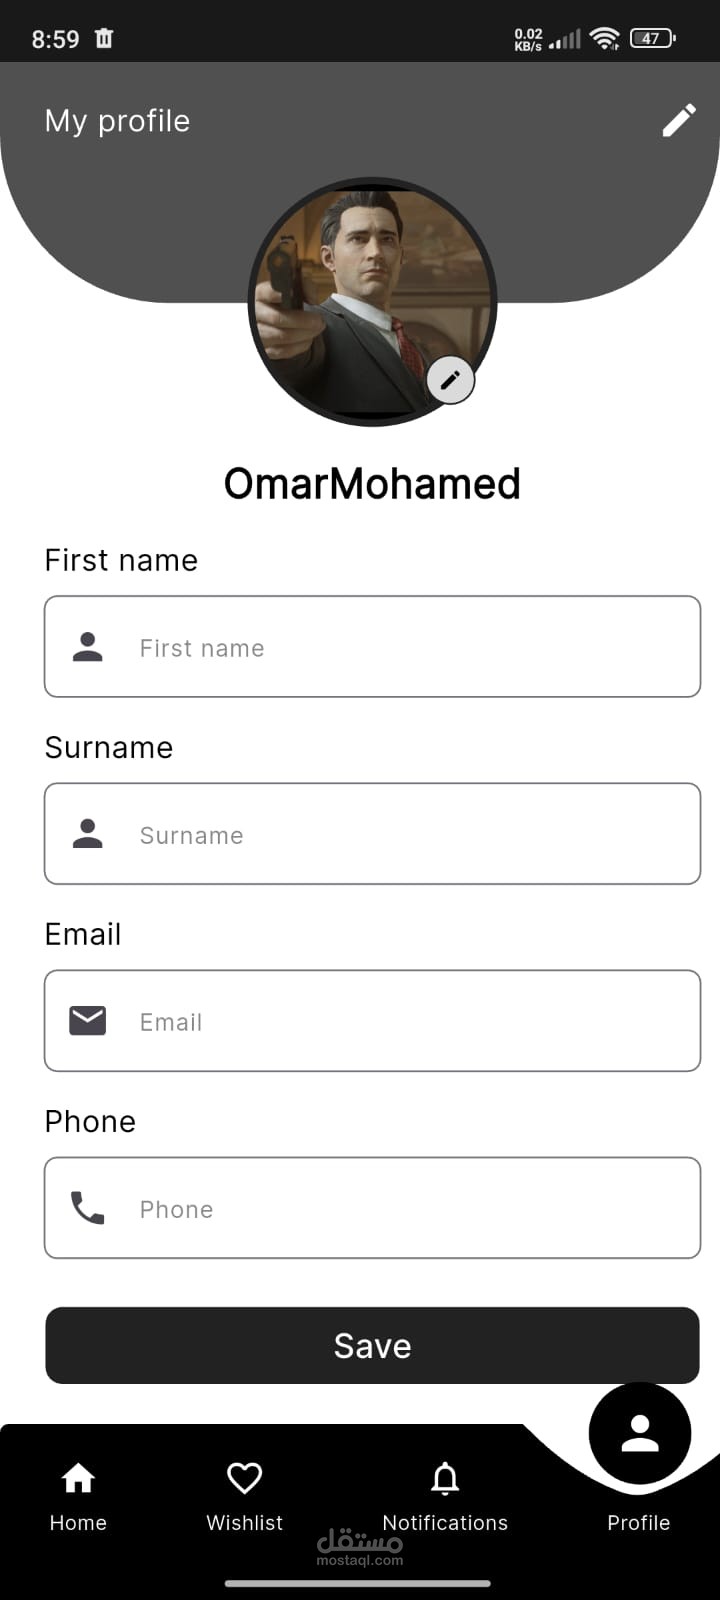Image resolution: width=720 pixels, height=1600 pixels.
Task: Tap the person icon in Surname field
Action: 88,834
